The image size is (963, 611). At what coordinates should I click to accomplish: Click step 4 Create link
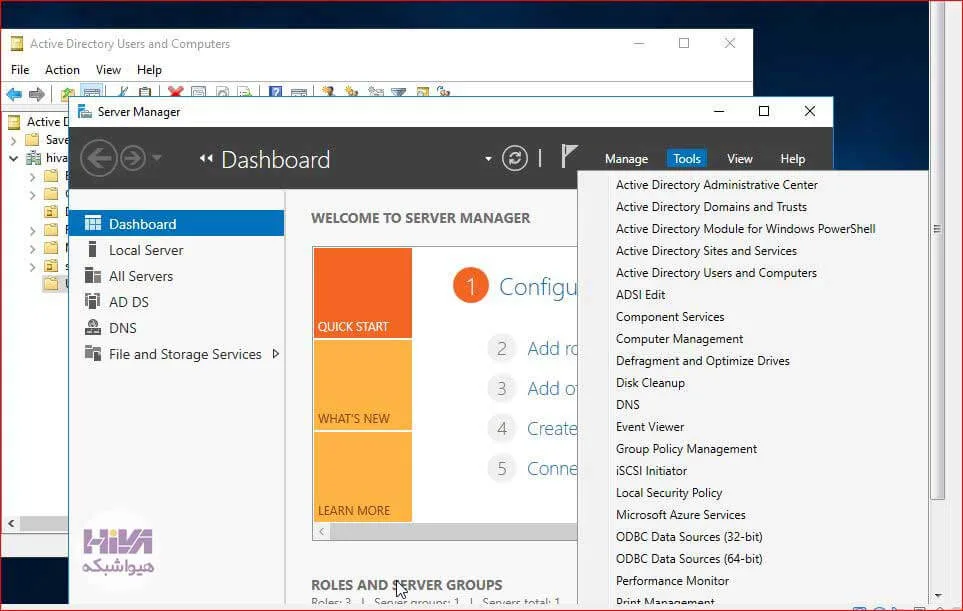click(x=552, y=429)
